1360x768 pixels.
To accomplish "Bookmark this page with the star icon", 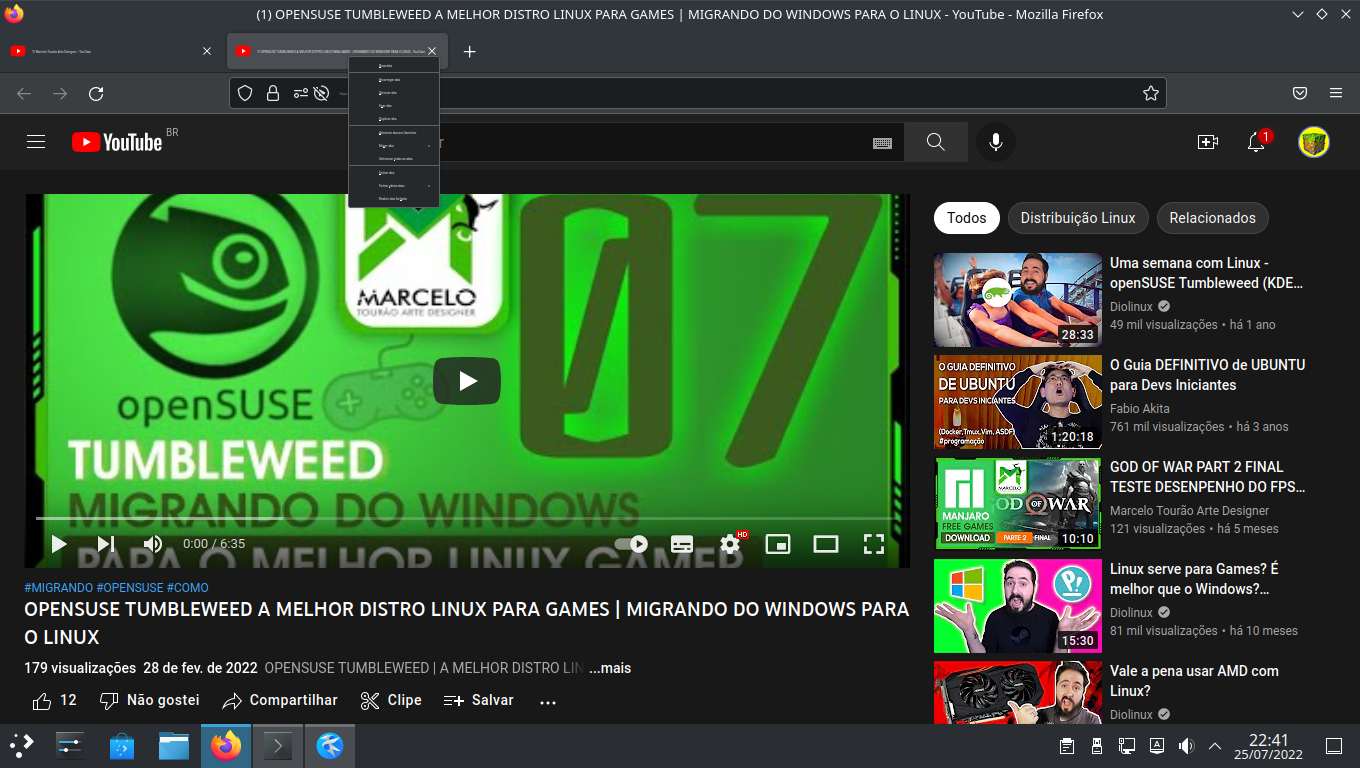I will (1150, 93).
